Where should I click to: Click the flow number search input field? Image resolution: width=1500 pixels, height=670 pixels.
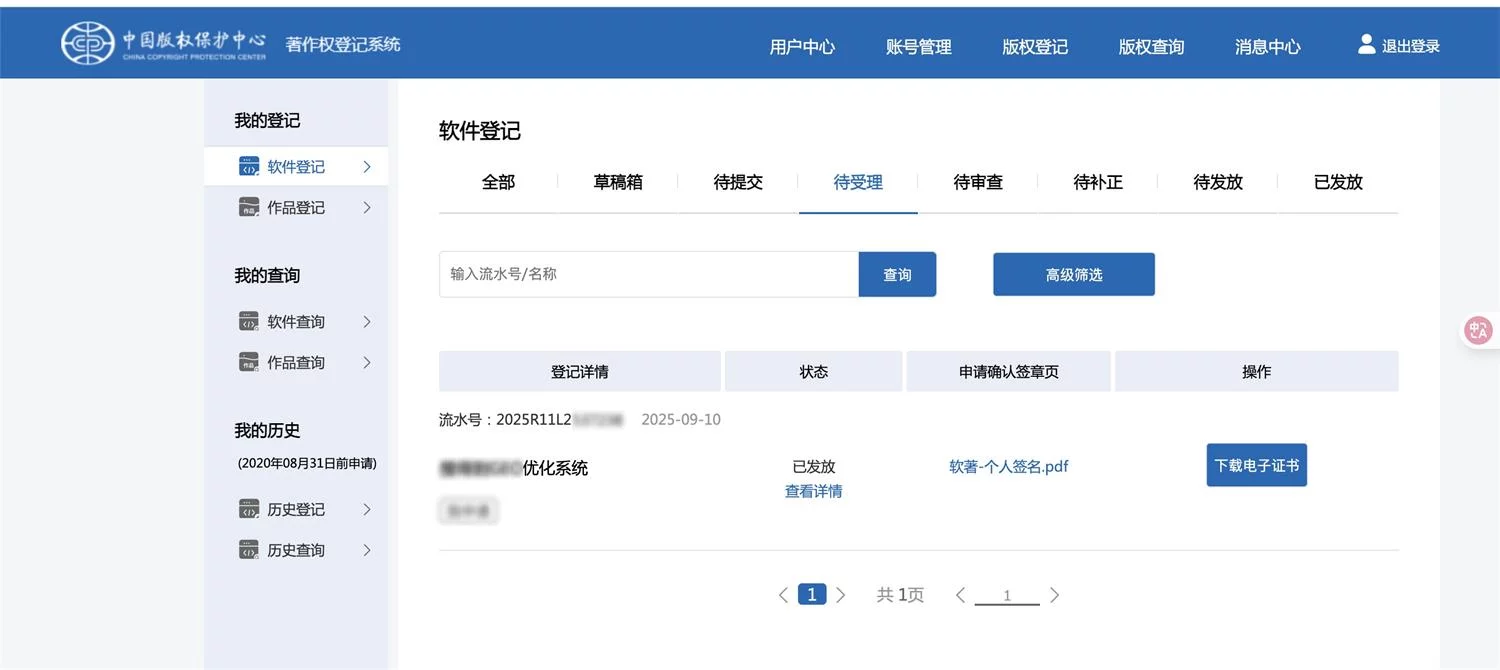[648, 274]
